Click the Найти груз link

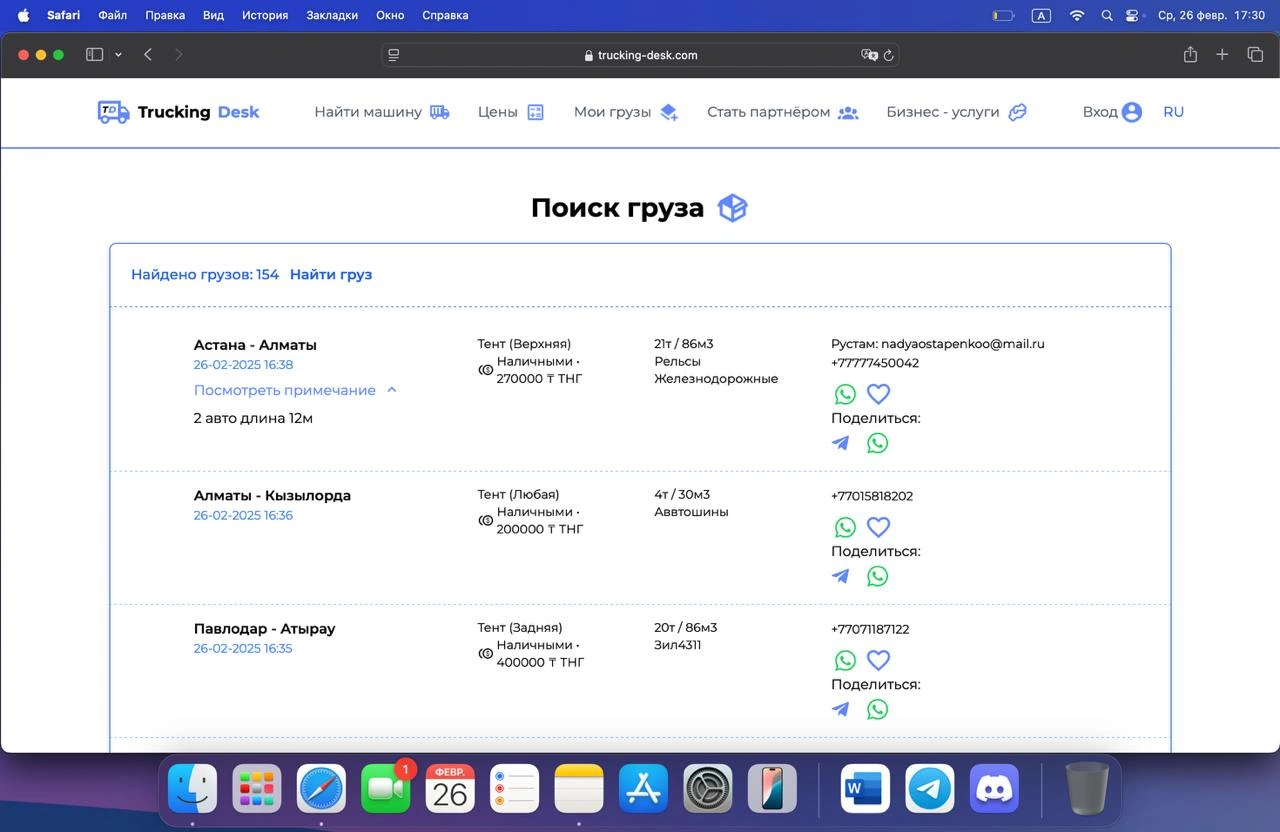pyautogui.click(x=331, y=274)
